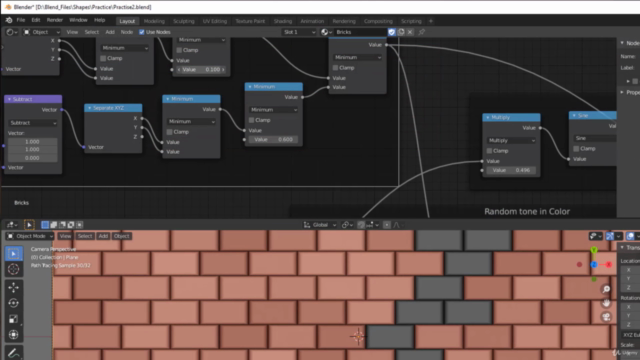
Task: Enable Clamp on the Multiply node
Action: 489,151
